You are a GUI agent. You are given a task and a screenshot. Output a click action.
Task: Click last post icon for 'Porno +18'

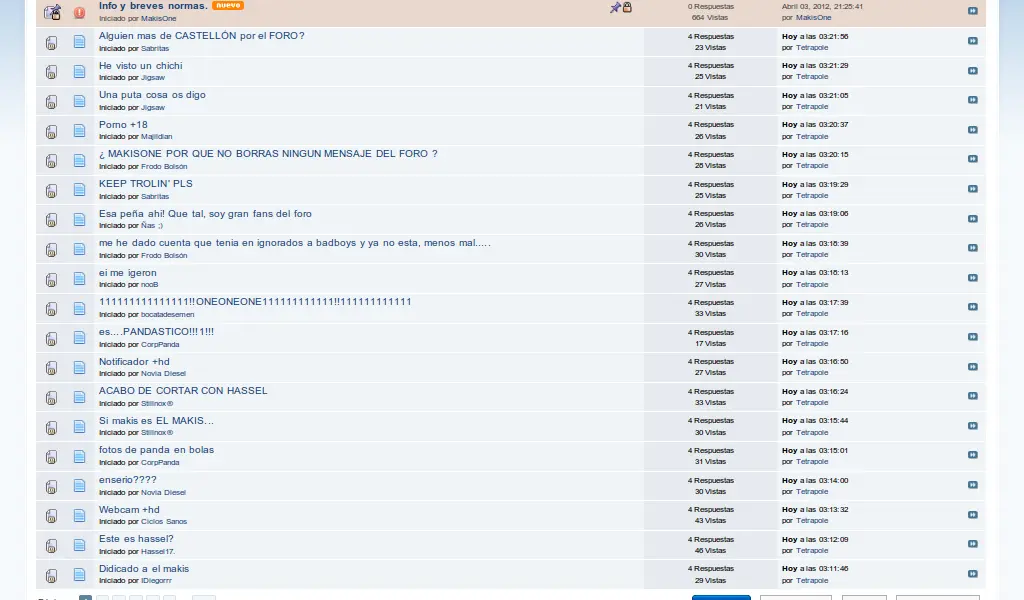click(x=972, y=130)
